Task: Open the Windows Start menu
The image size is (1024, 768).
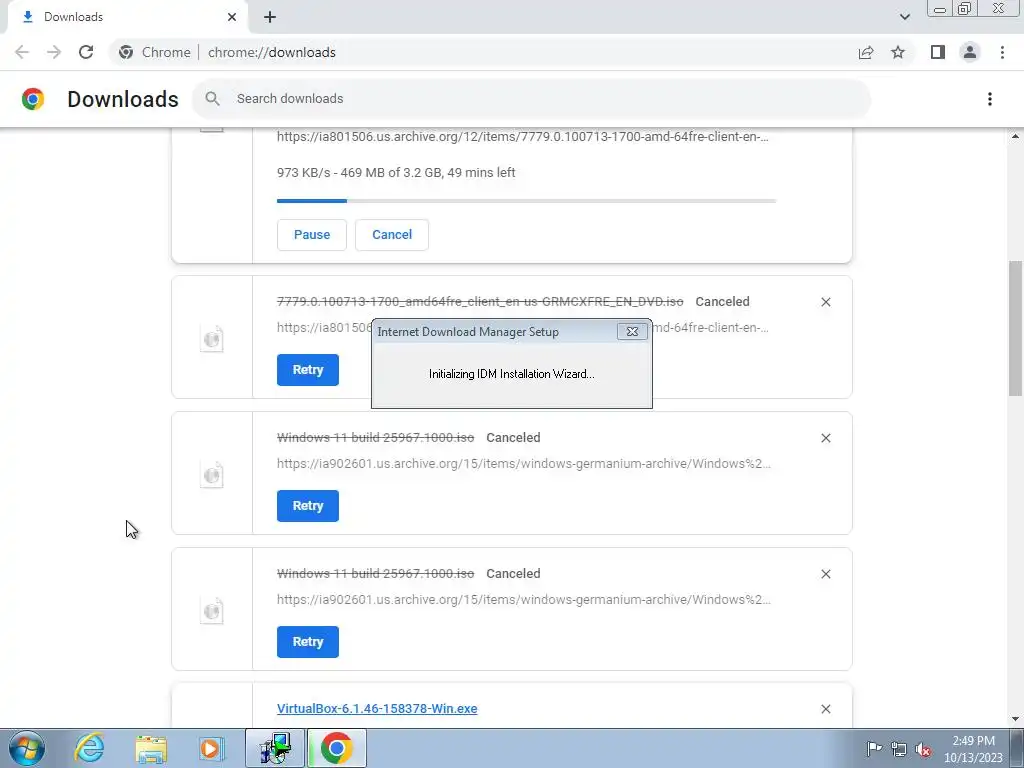Action: click(27, 748)
